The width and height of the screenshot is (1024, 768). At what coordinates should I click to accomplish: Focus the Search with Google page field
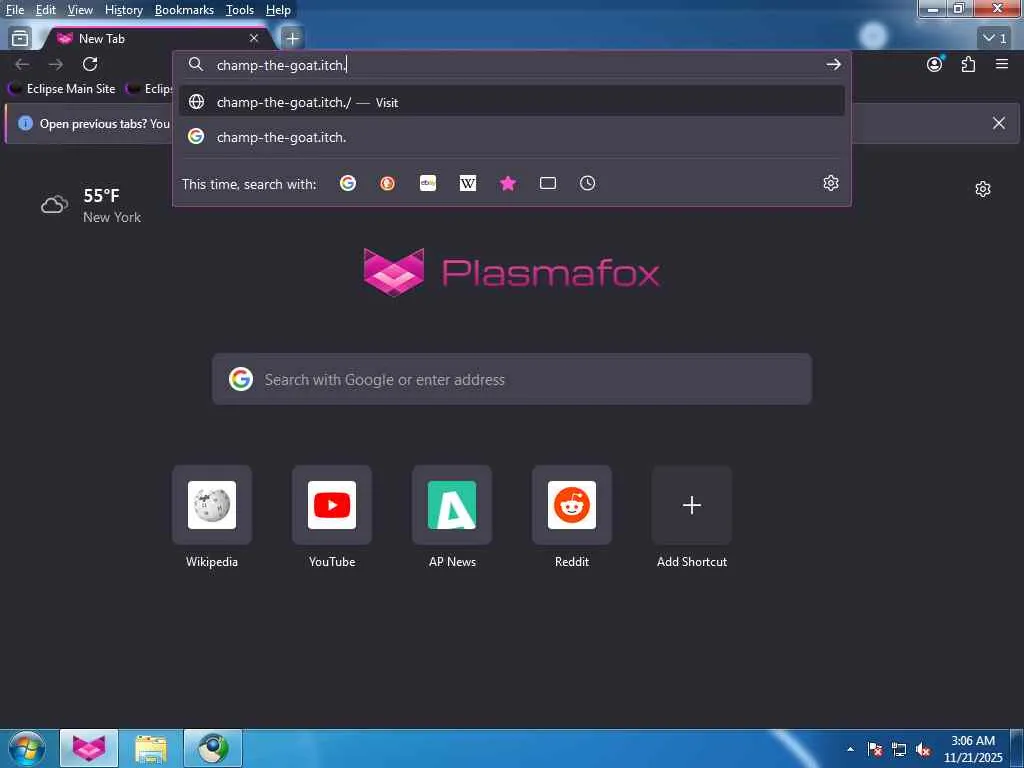coord(512,379)
